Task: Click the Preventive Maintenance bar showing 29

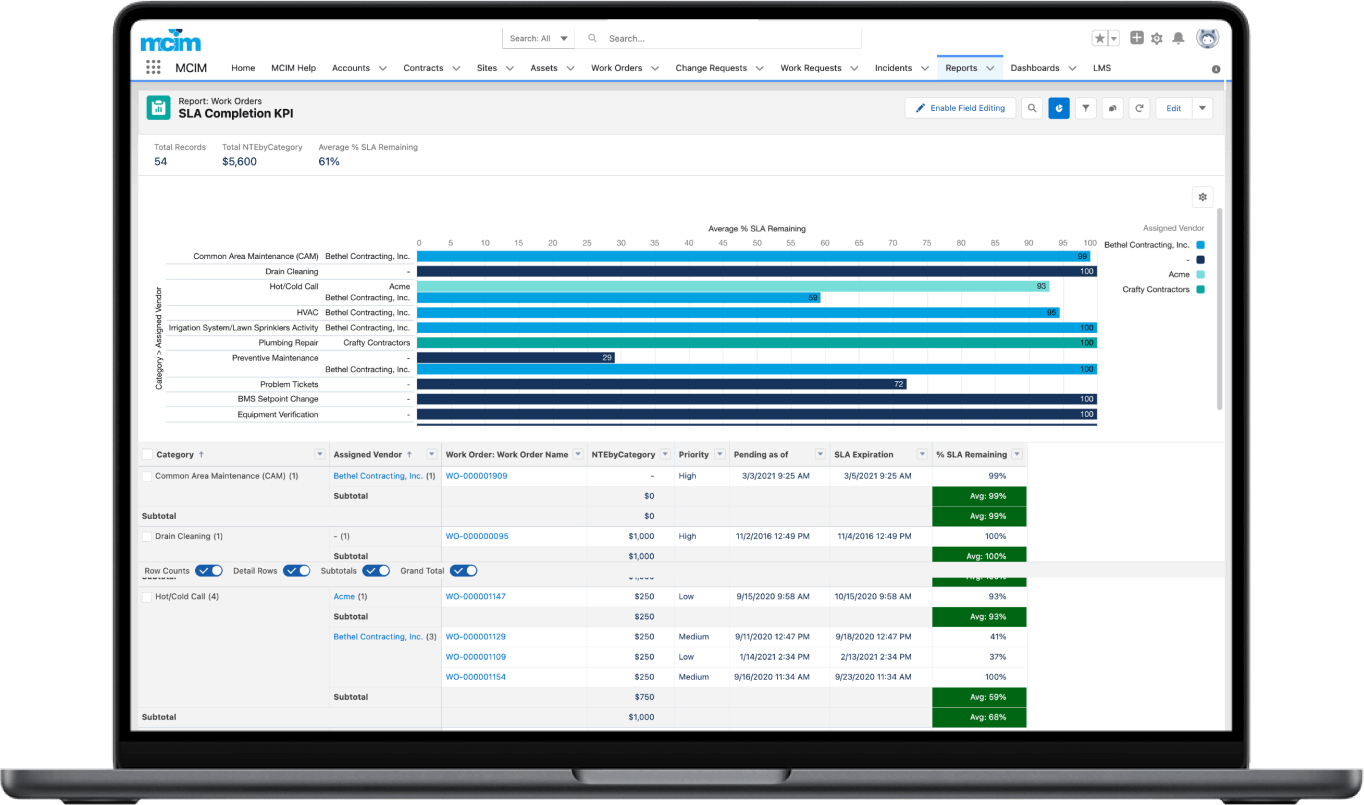Action: coord(516,357)
